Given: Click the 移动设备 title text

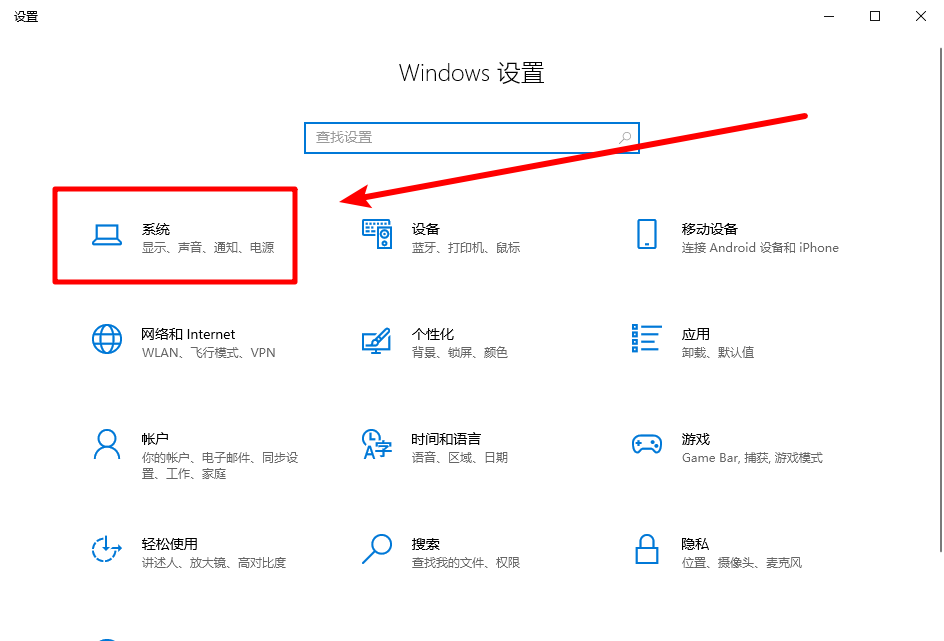Looking at the screenshot, I should click(x=709, y=229).
